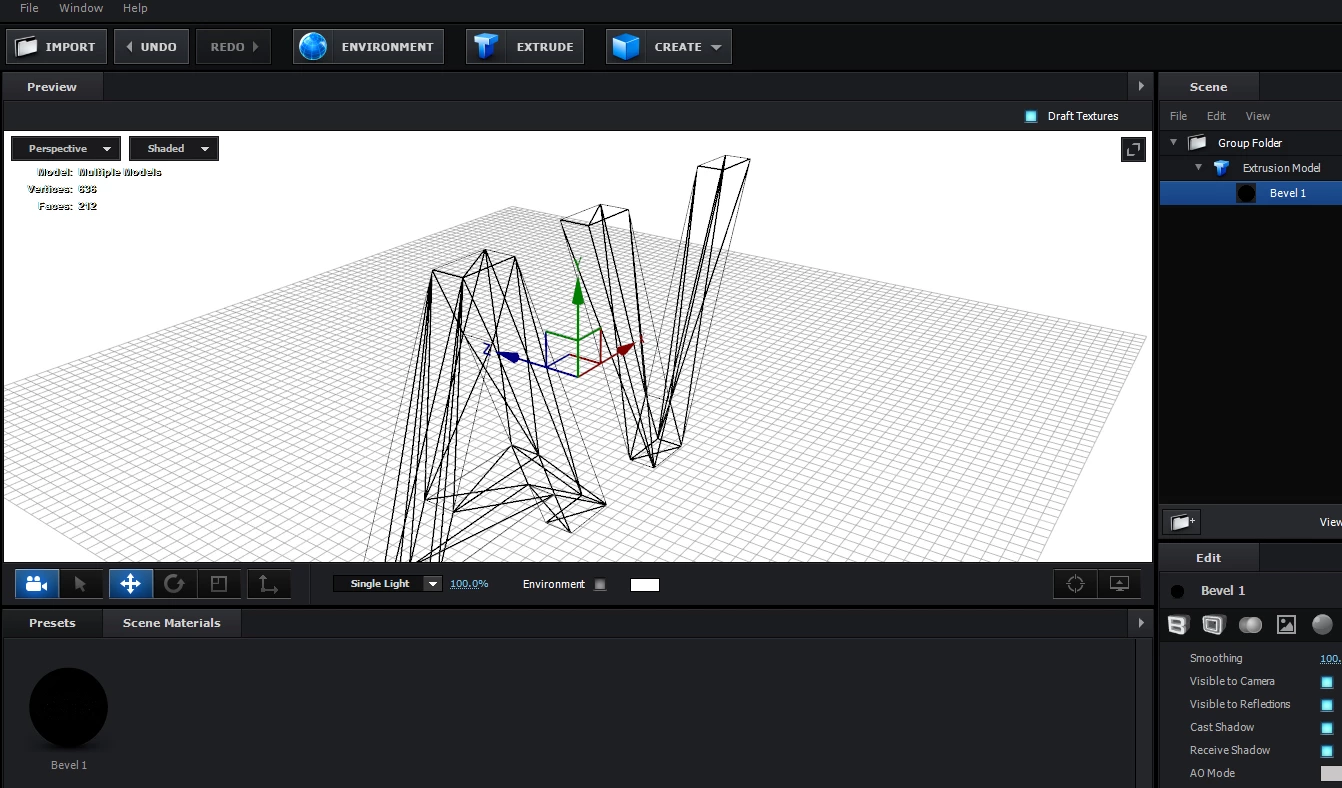This screenshot has width=1342, height=788.
Task: Open the bevel outline icon in Edit panel
Action: [1213, 625]
